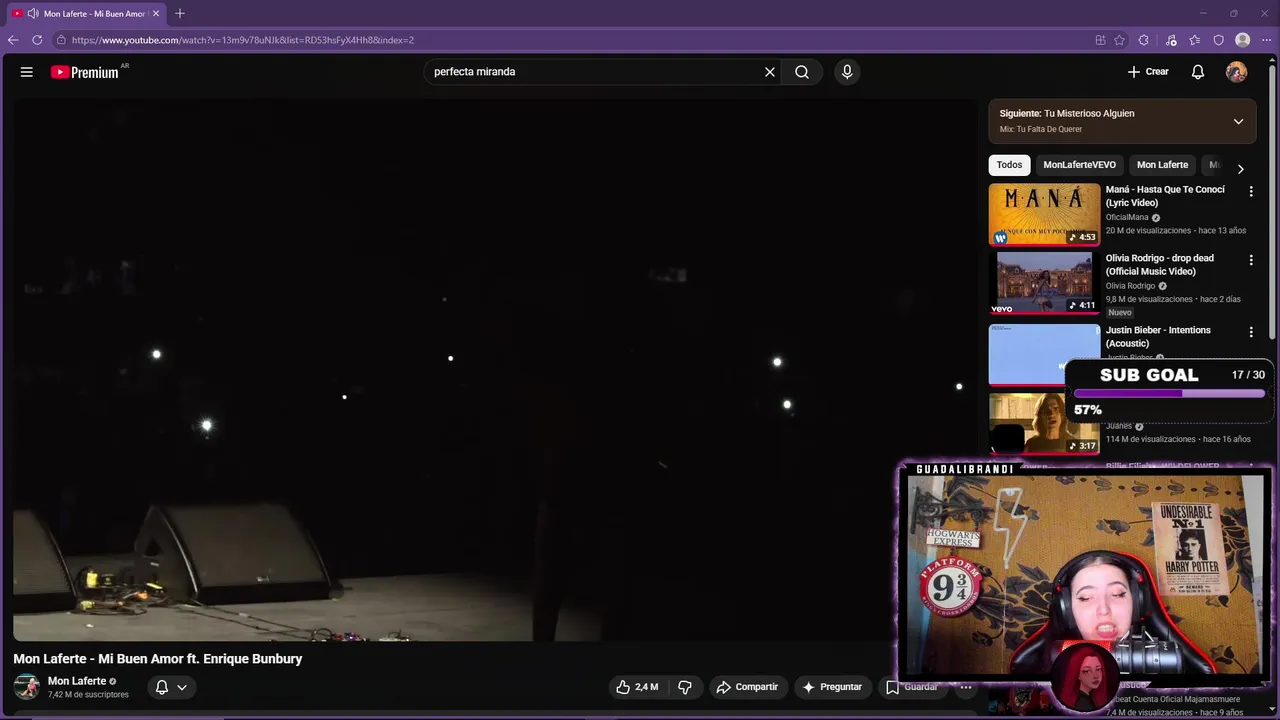
Task: Save the video with Guardar
Action: 911,687
